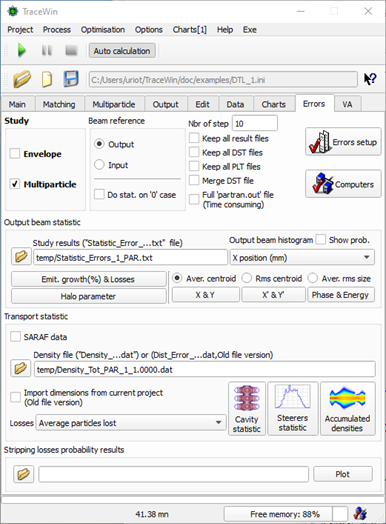Click the Halo parameter button
This screenshot has width=386, height=524.
point(88,296)
